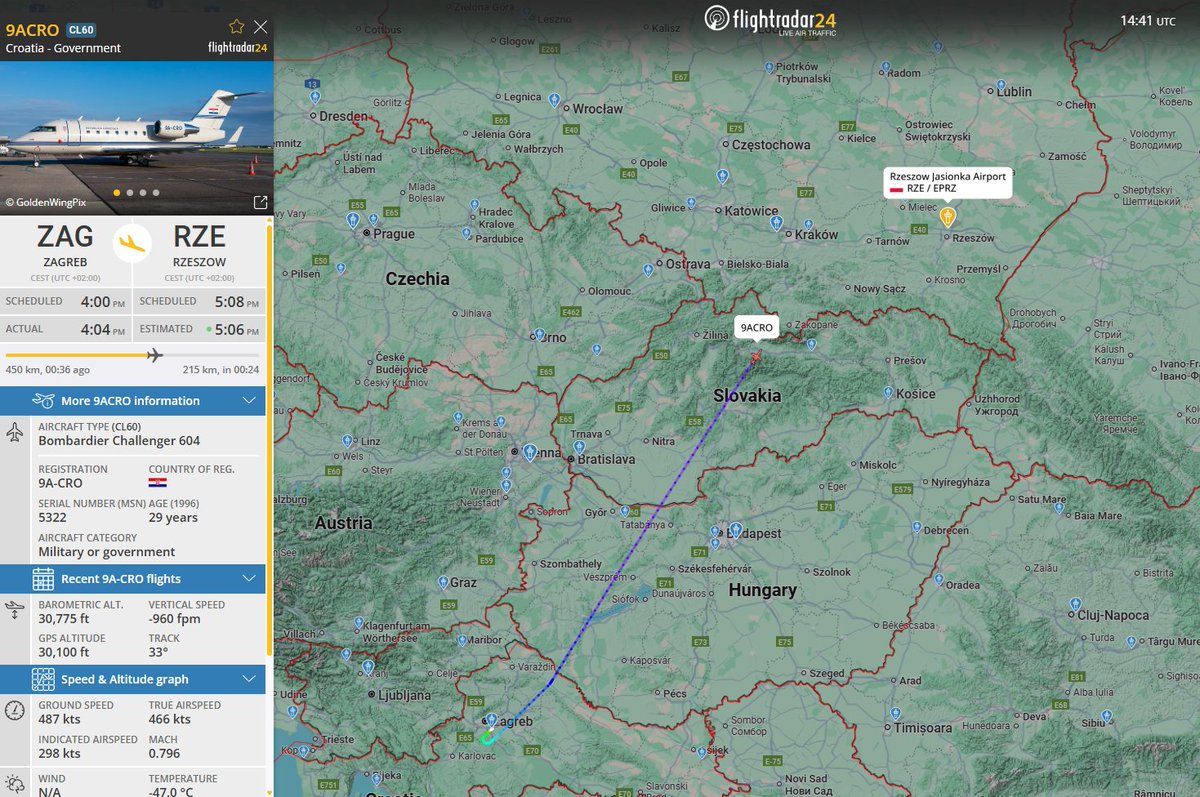Click the CL60 aircraft type badge
This screenshot has height=797, width=1200.
80,30
